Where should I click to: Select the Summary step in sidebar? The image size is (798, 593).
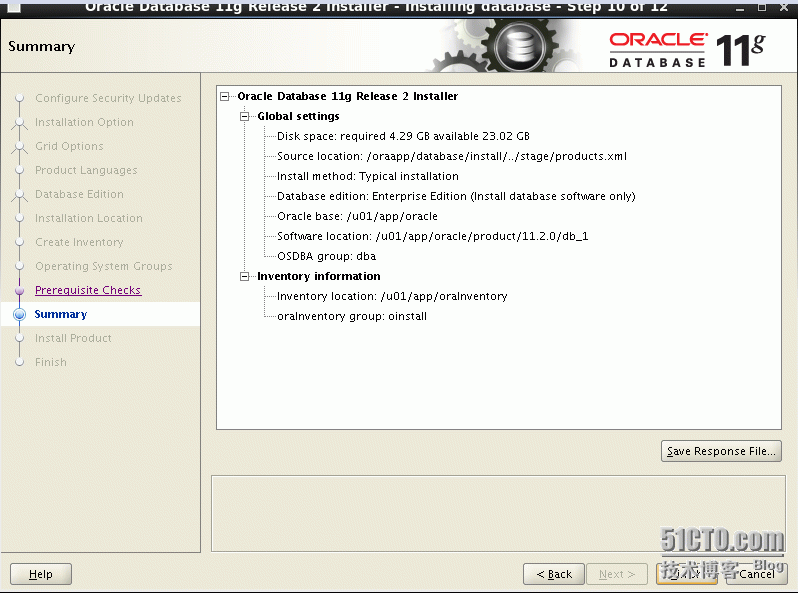61,314
